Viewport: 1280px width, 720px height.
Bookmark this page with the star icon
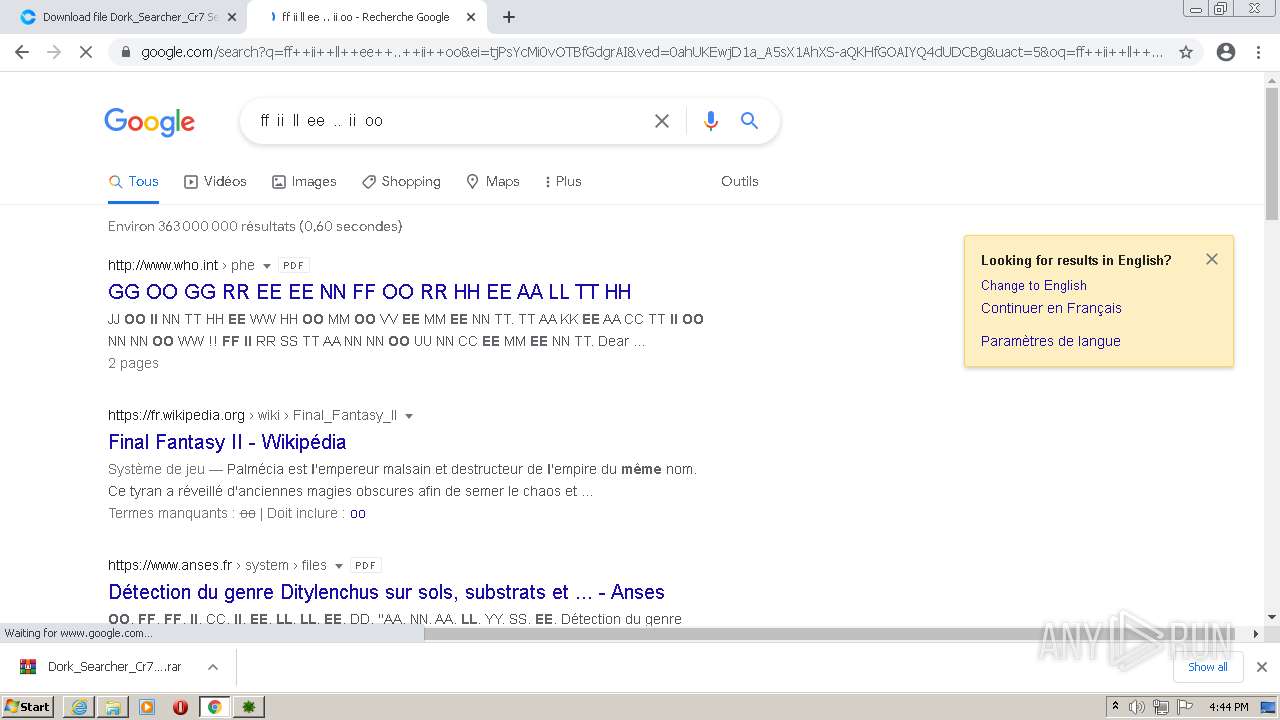(x=1186, y=52)
